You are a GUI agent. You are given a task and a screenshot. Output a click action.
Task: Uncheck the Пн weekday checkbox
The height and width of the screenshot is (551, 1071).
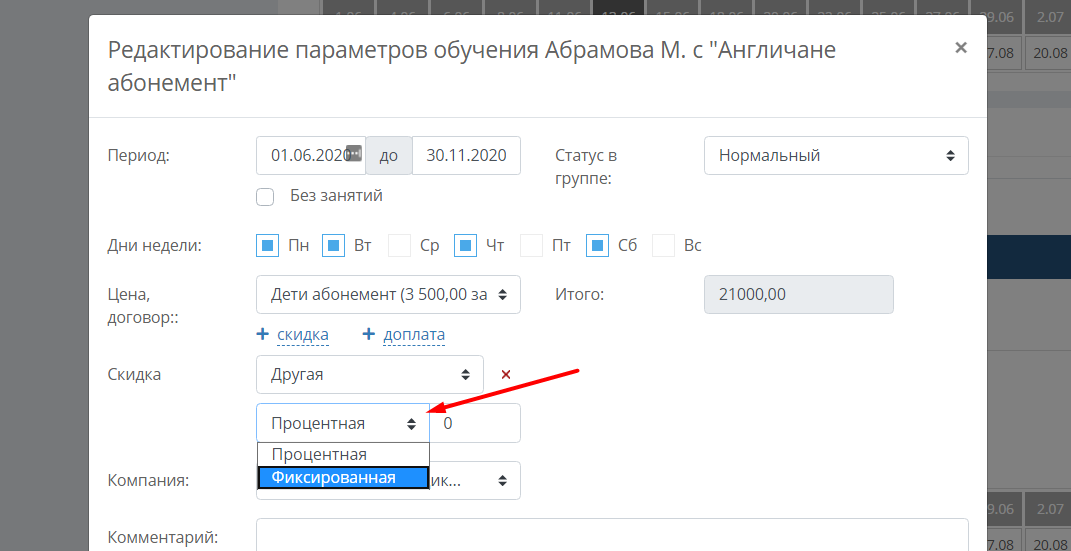[268, 245]
